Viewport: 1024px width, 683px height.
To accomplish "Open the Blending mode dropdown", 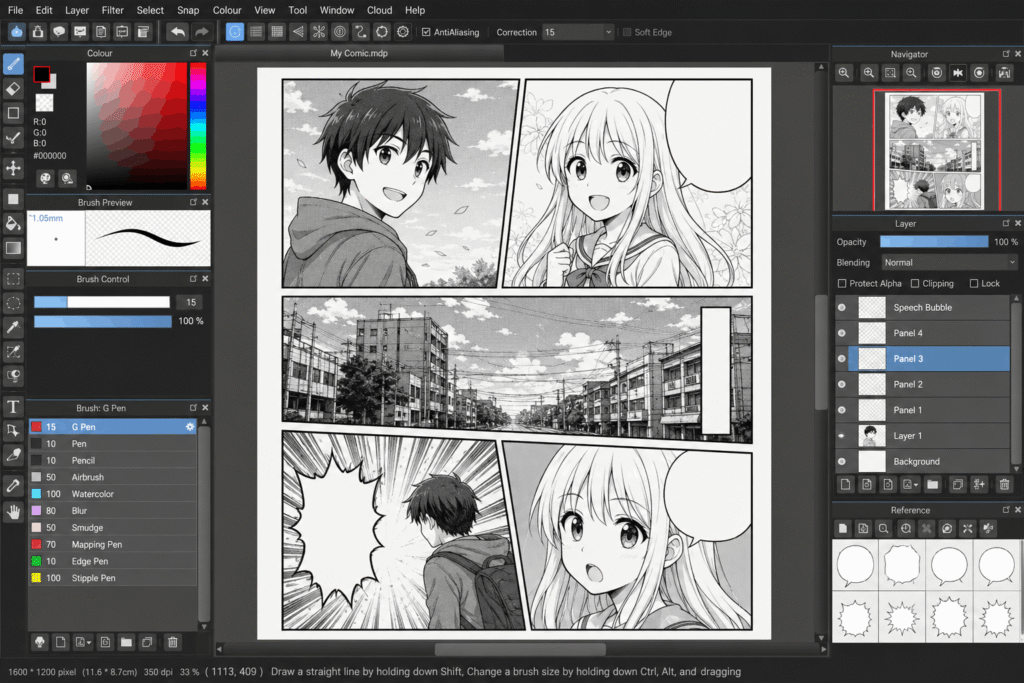I will click(949, 262).
